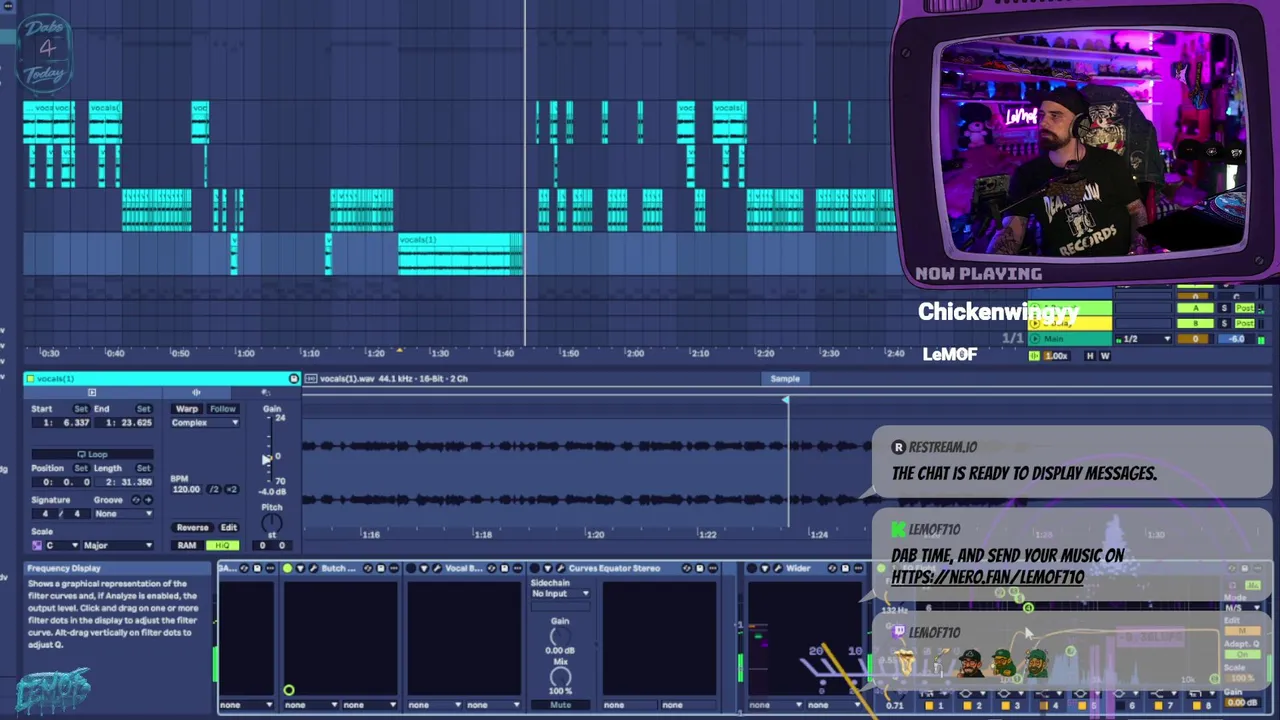Open the scale root note C dropdown

tap(62, 545)
